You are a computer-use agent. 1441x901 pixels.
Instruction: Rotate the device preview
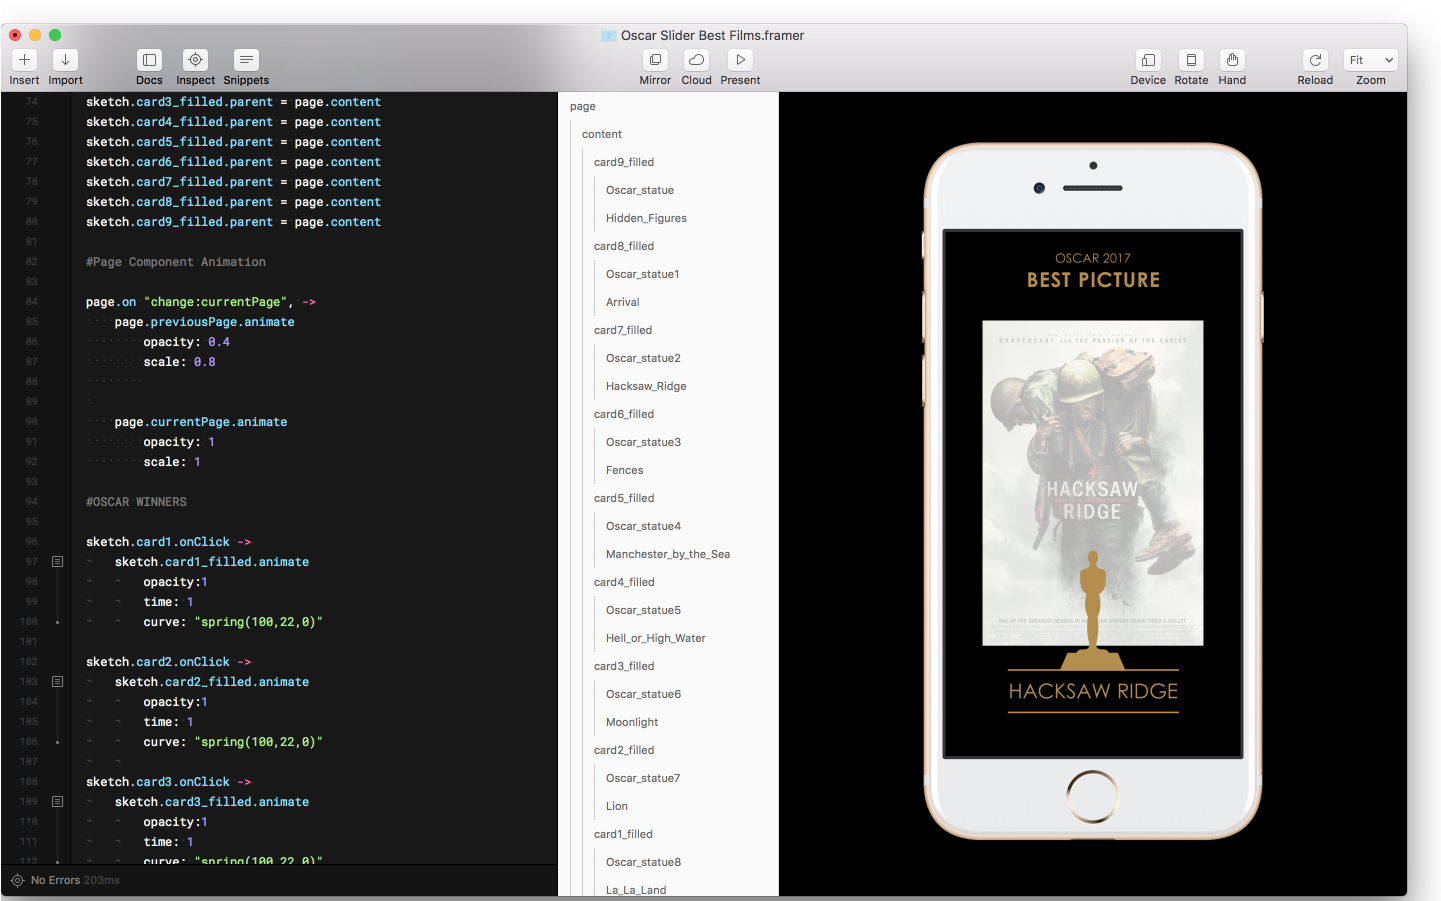(x=1191, y=61)
